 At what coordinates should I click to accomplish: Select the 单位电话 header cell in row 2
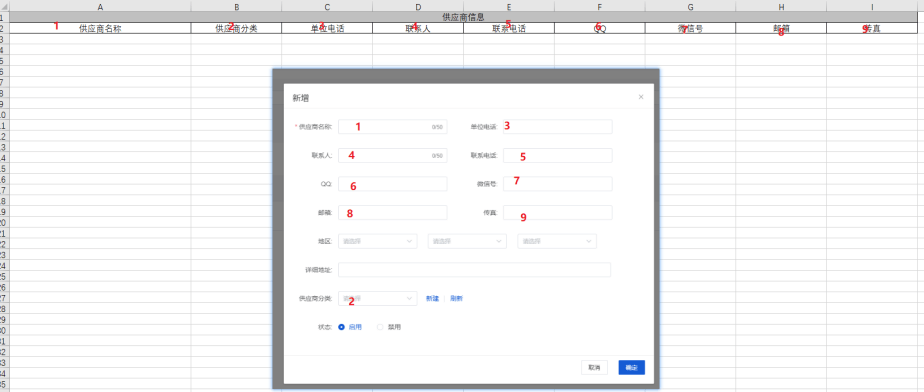[x=327, y=28]
